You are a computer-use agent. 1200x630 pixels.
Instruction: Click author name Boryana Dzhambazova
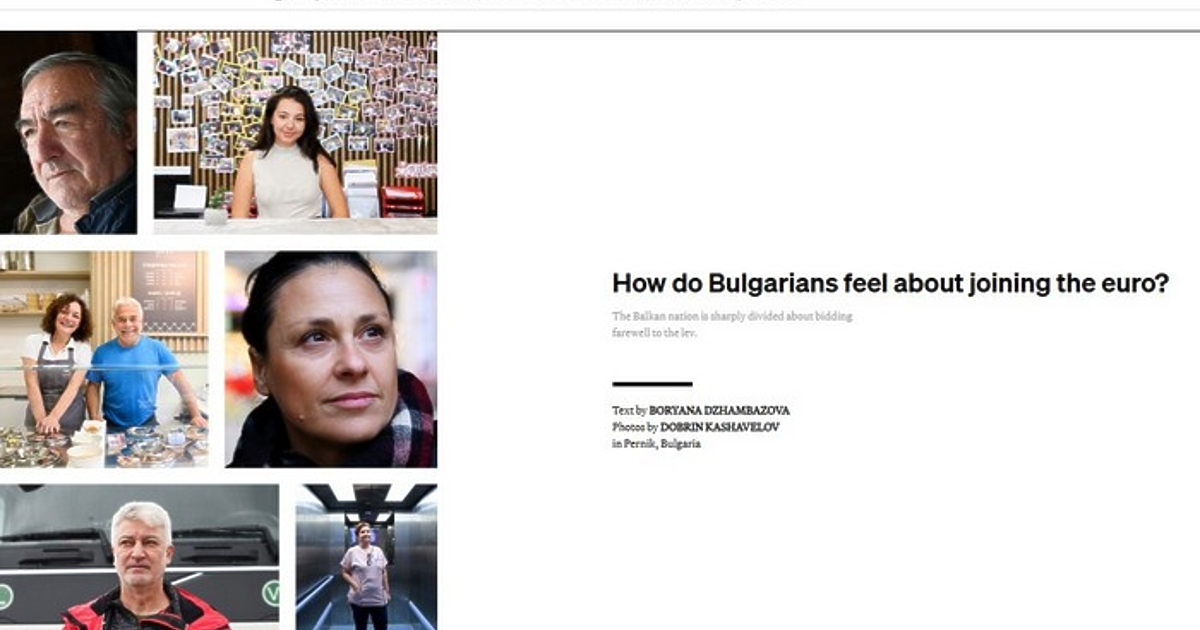click(718, 411)
